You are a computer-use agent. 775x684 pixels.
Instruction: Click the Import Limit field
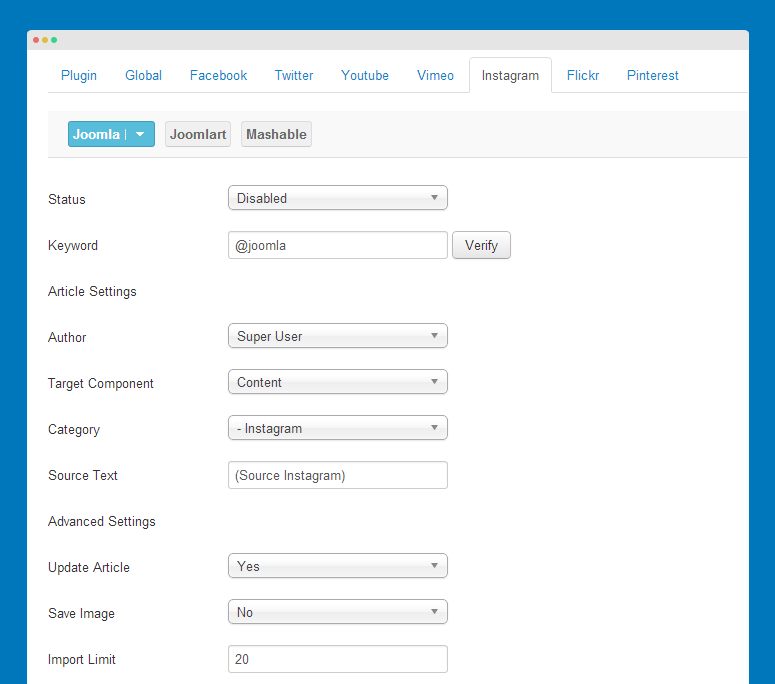pyautogui.click(x=338, y=659)
